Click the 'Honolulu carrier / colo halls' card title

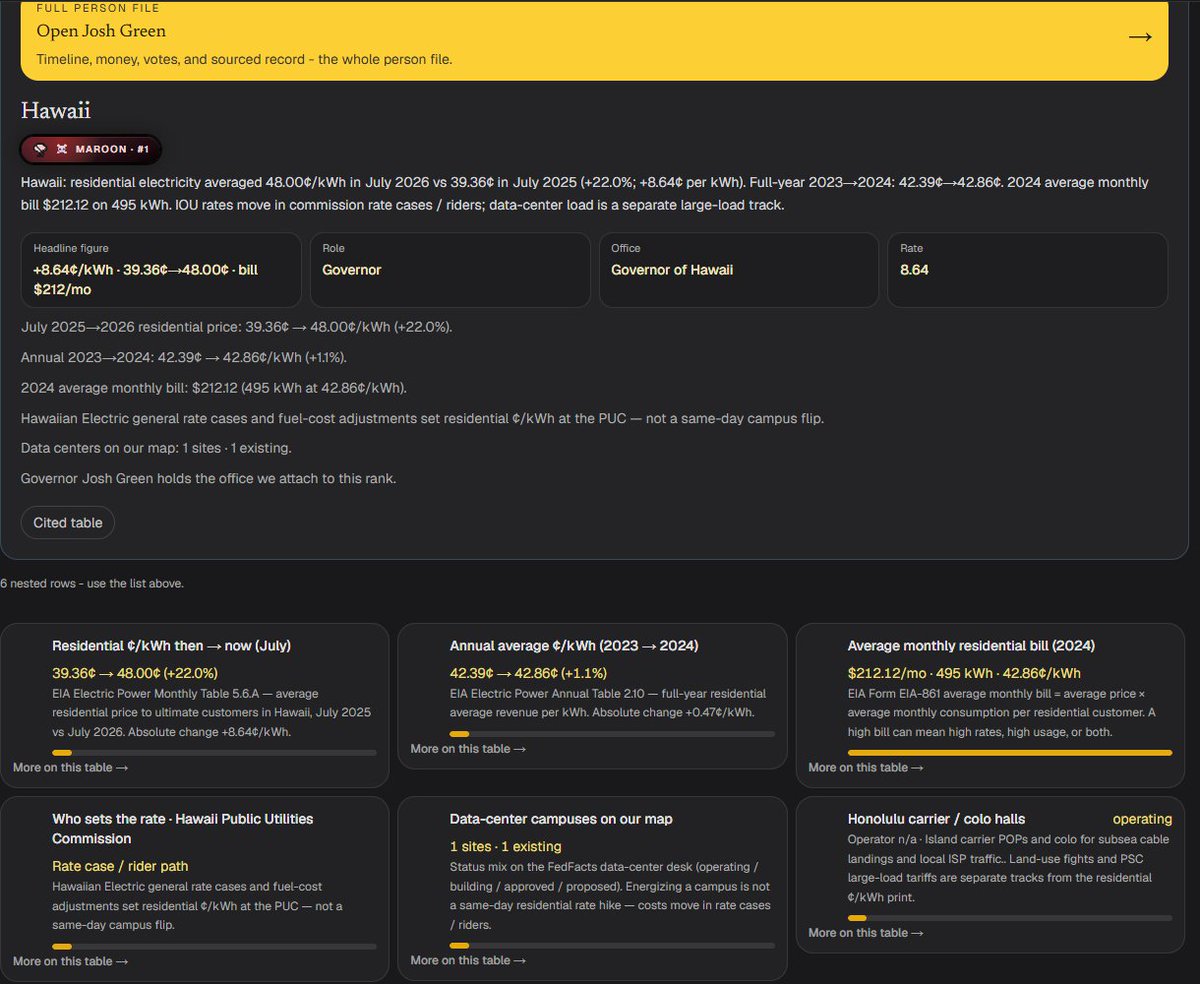(936, 819)
